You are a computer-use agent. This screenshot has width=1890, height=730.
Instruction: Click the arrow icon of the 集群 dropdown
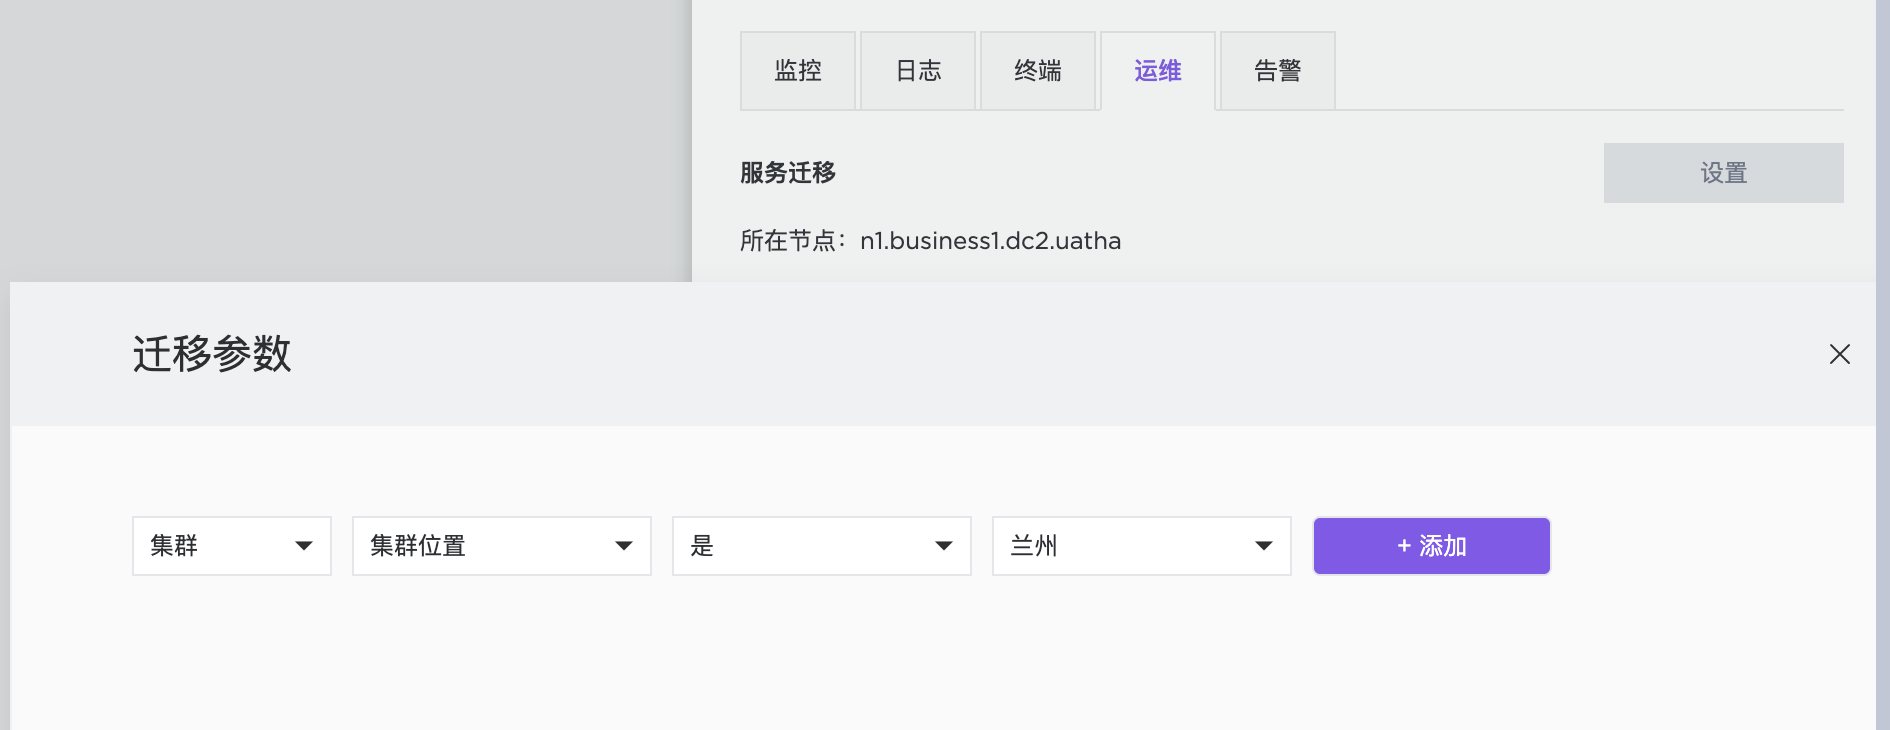point(304,546)
